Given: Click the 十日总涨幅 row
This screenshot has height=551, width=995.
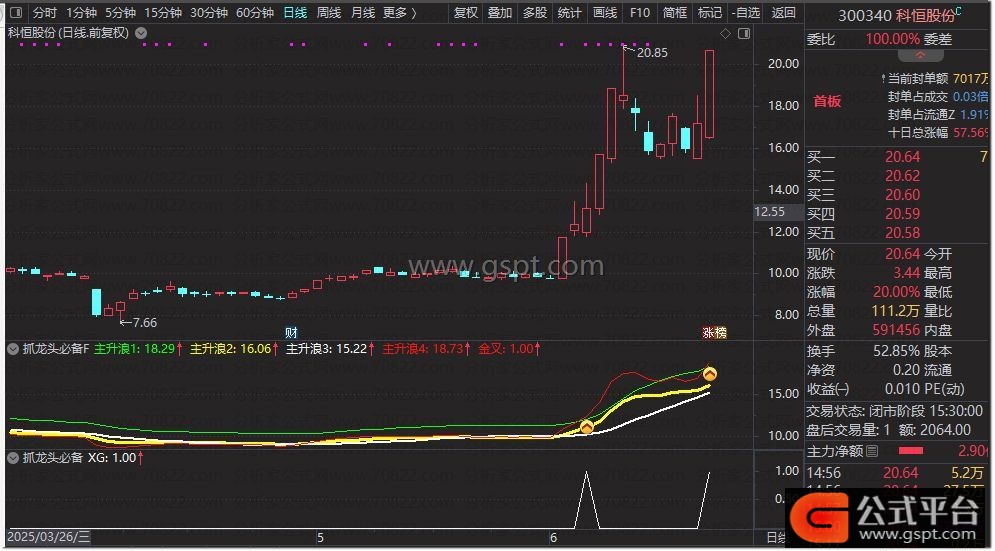Looking at the screenshot, I should point(939,133).
